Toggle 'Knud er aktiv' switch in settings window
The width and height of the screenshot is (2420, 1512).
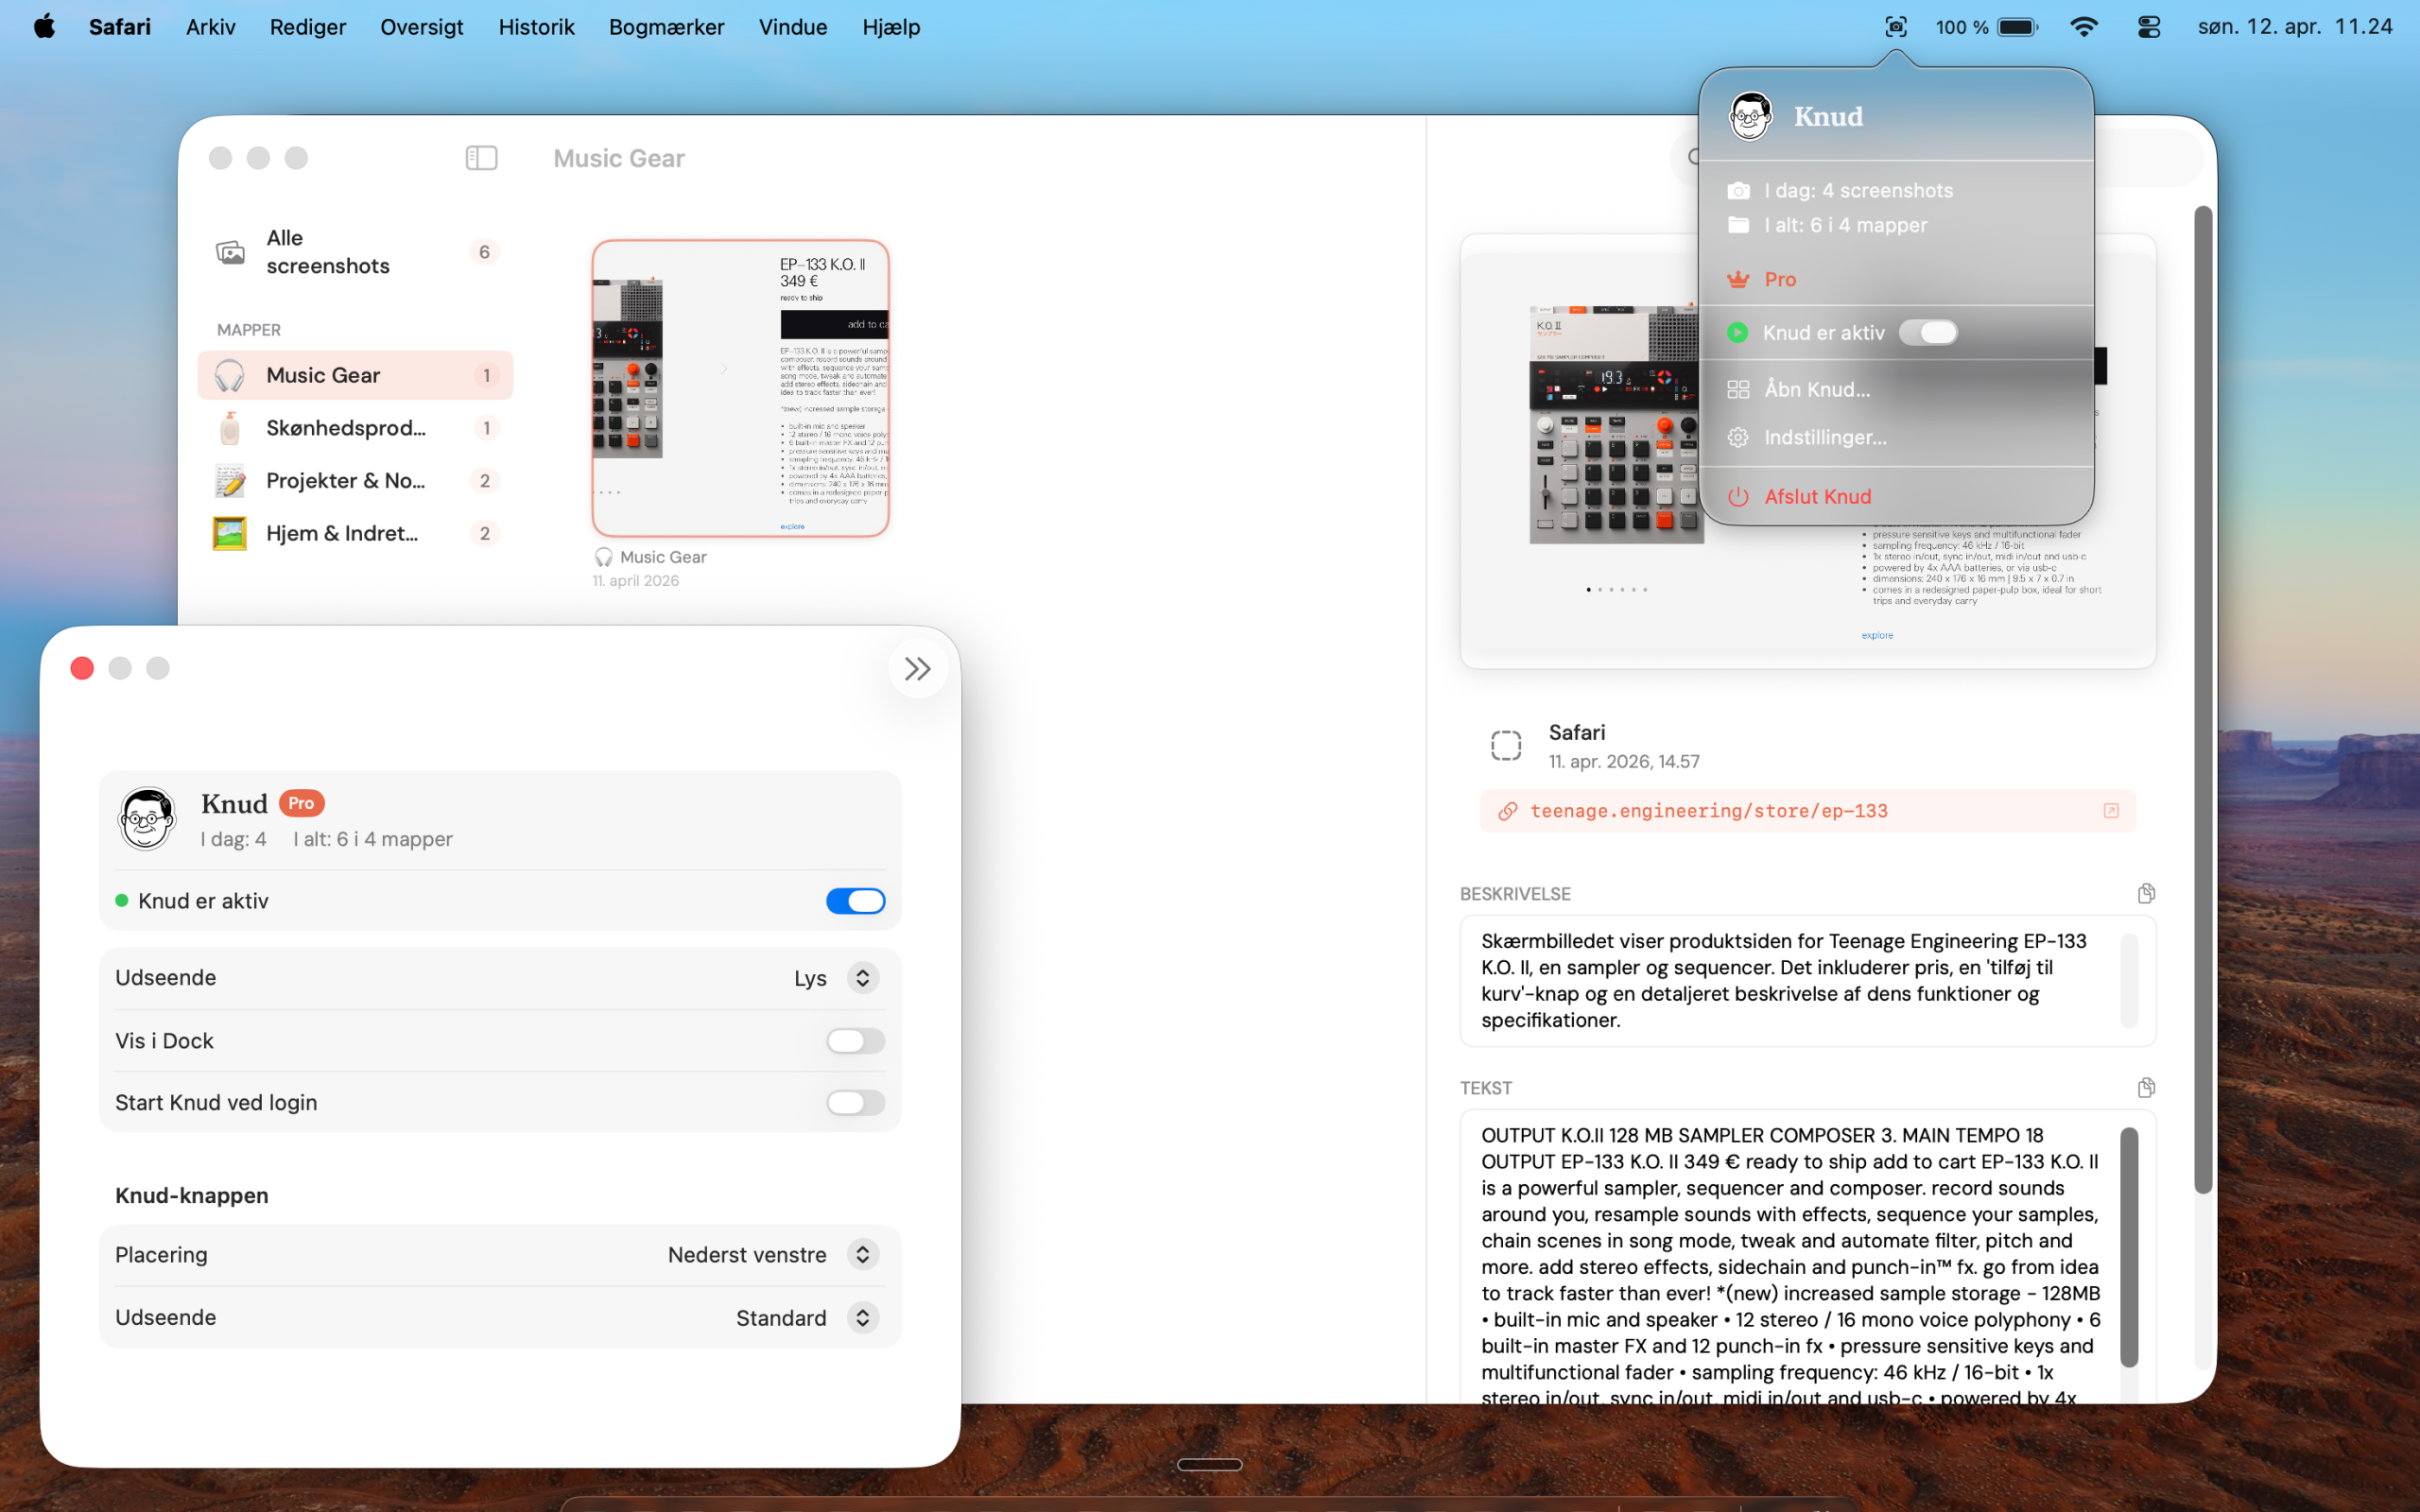[855, 901]
